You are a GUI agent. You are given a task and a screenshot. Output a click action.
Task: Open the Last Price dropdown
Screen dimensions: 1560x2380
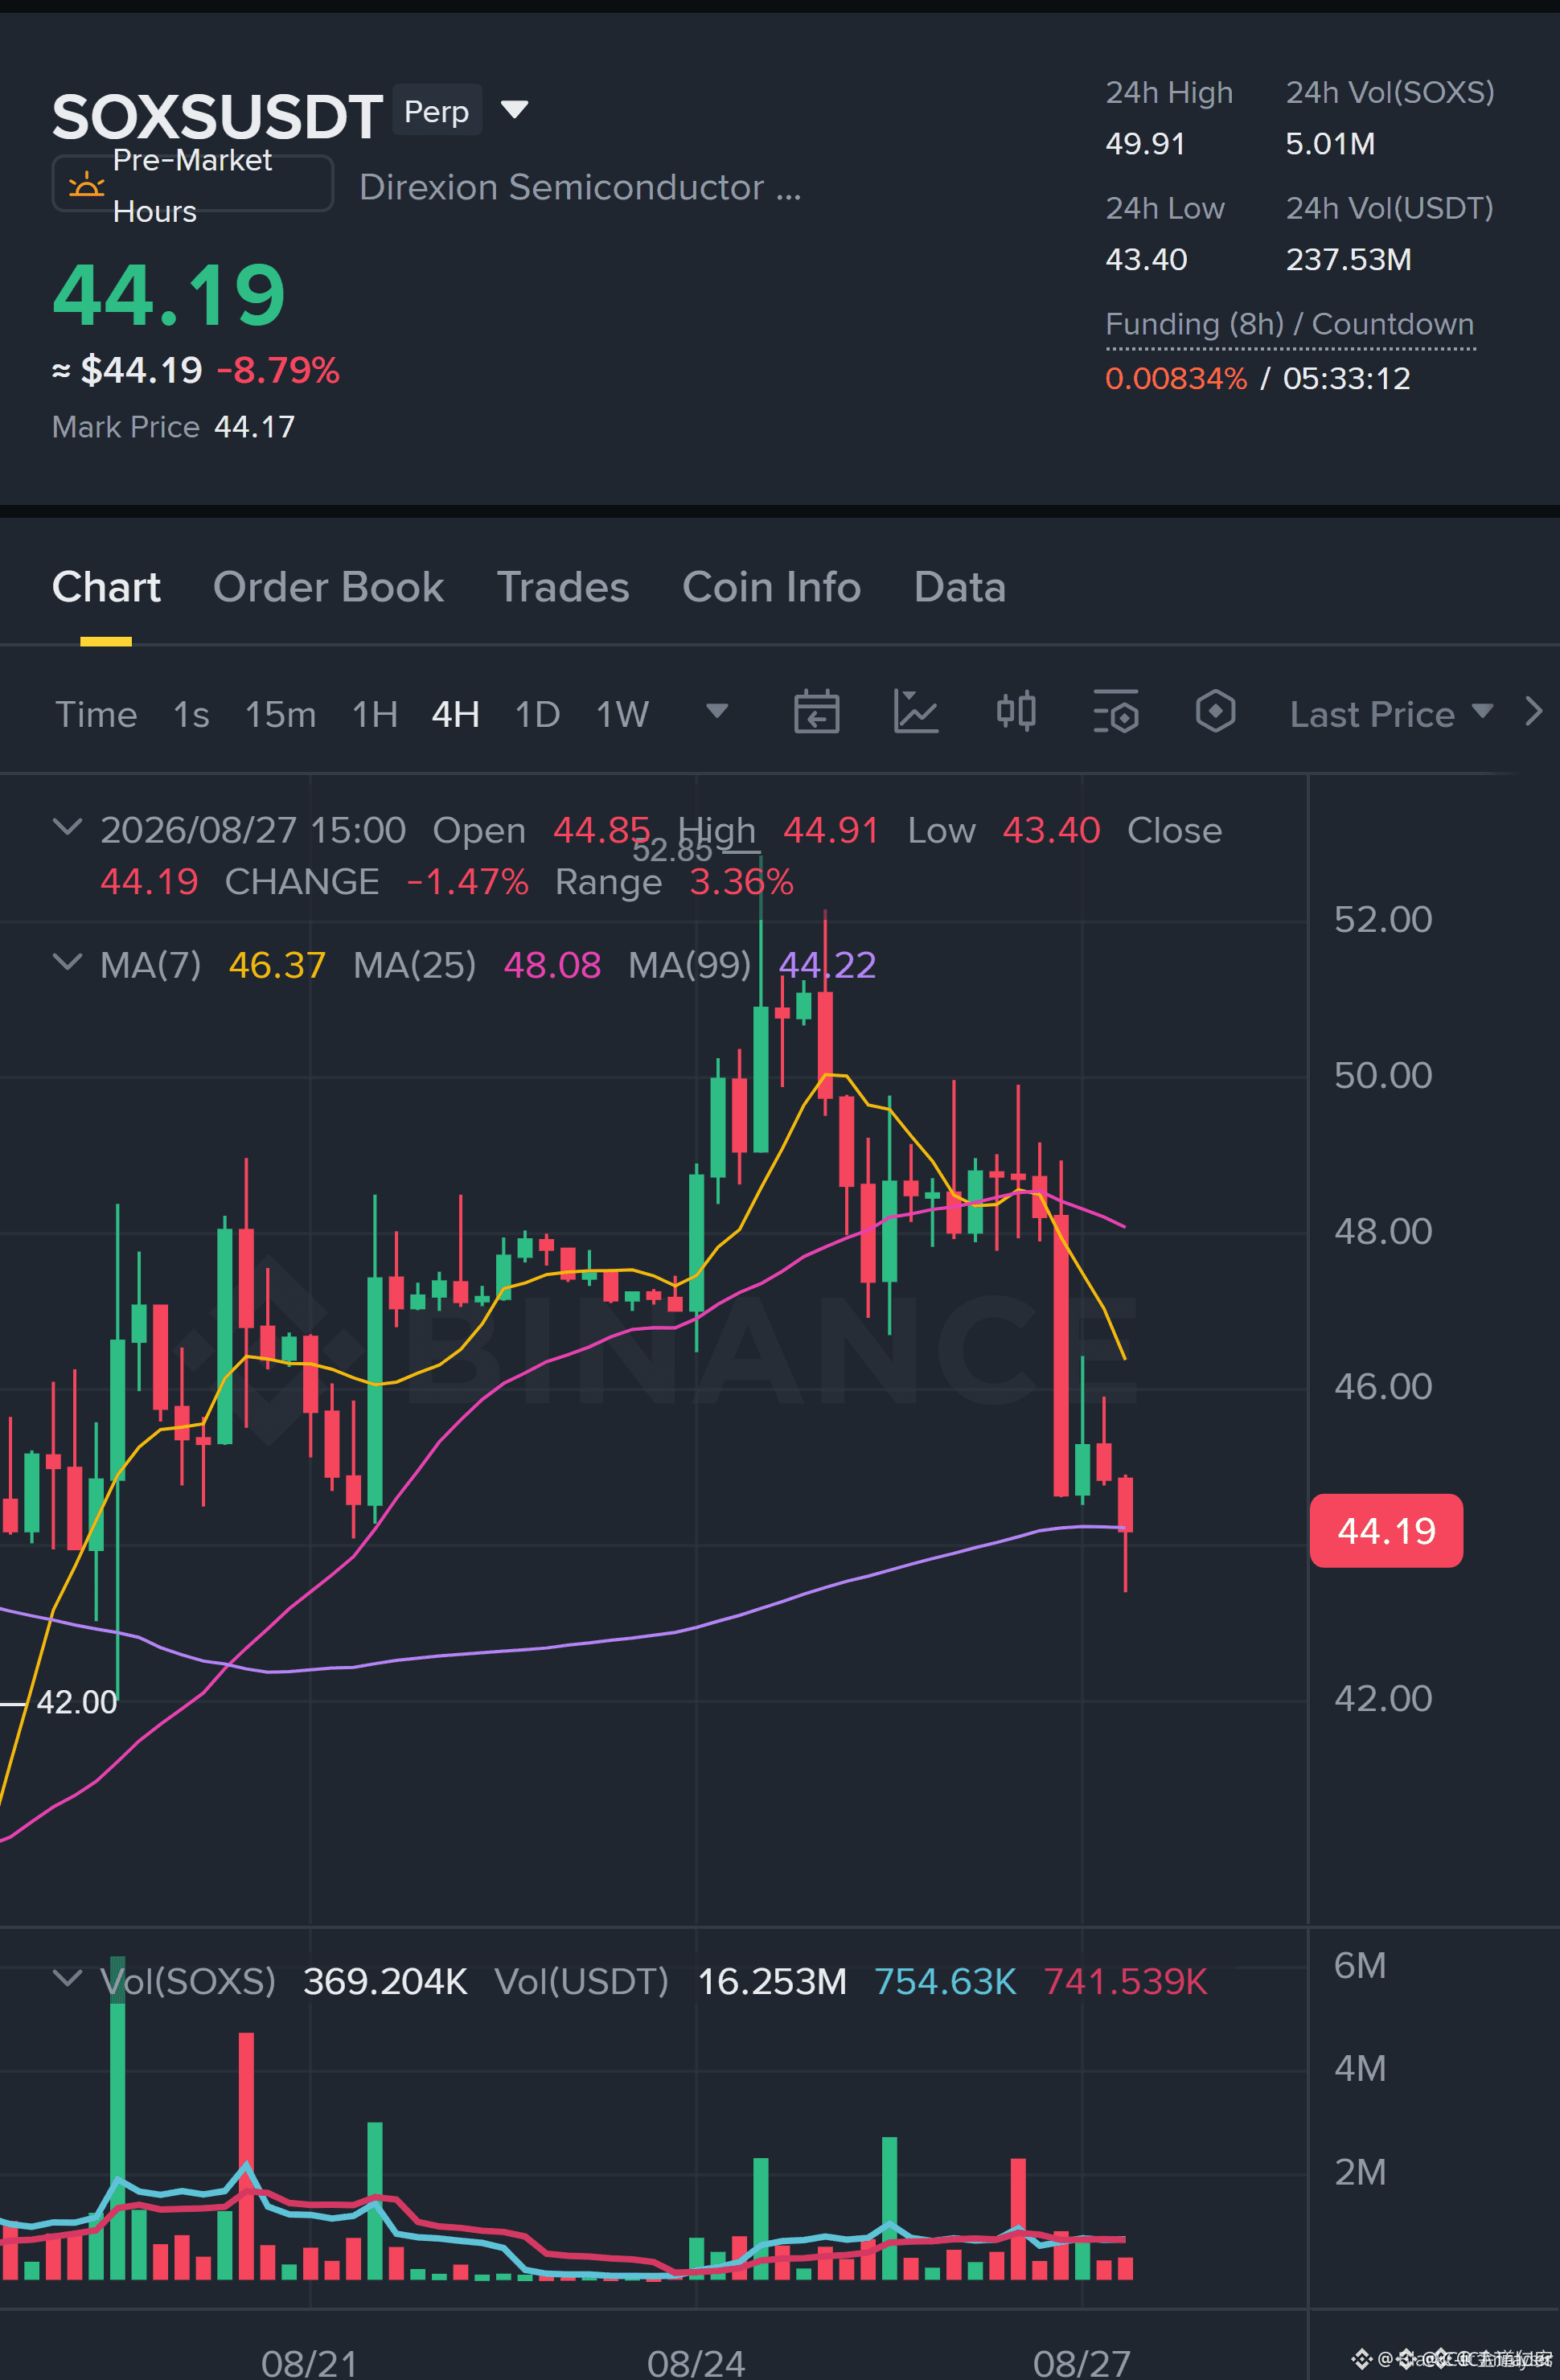(x=1391, y=714)
